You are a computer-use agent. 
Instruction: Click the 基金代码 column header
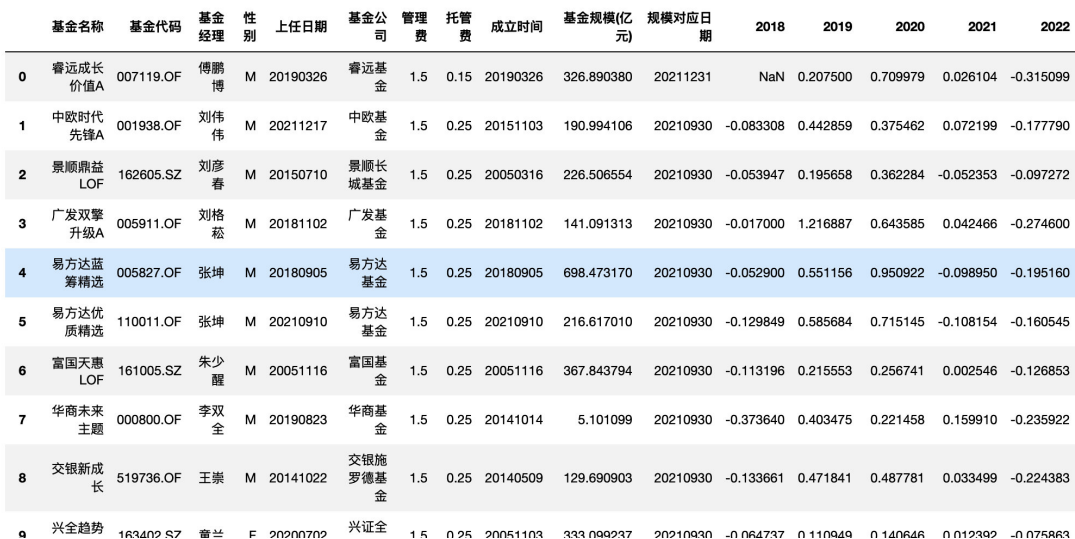156,27
